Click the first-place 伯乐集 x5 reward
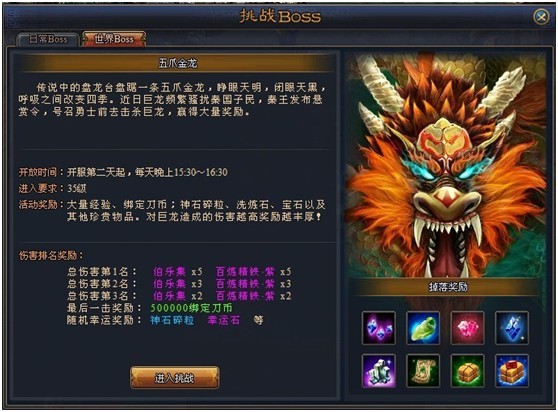 pos(178,272)
